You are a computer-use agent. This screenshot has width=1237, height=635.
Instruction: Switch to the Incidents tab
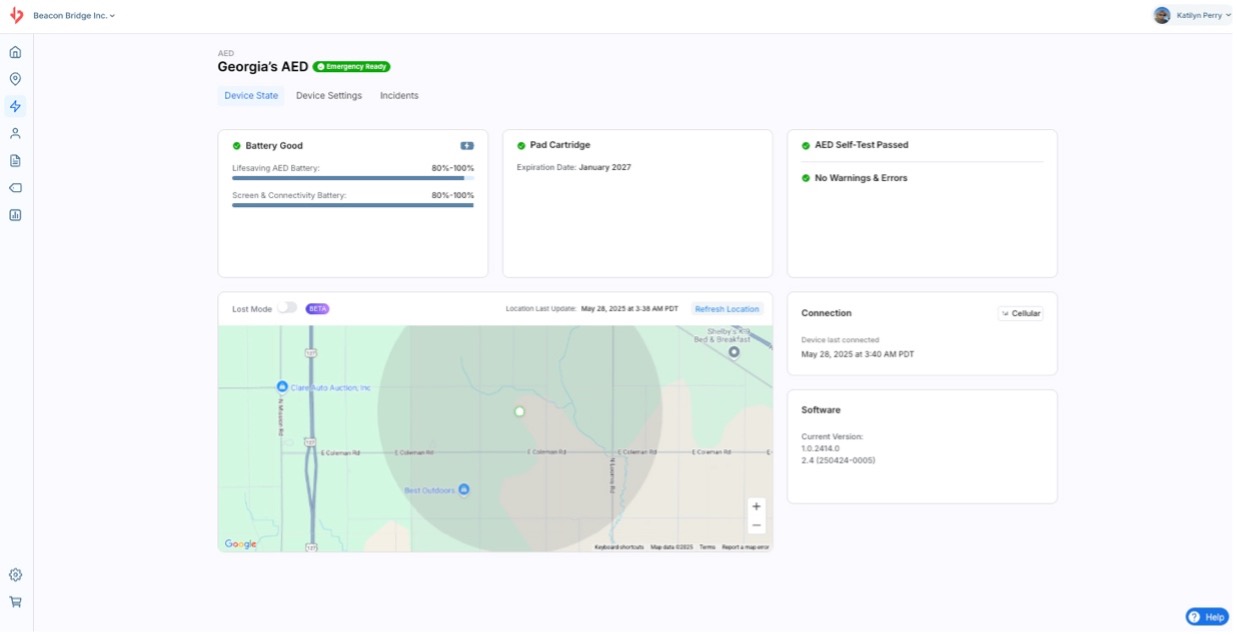399,96
